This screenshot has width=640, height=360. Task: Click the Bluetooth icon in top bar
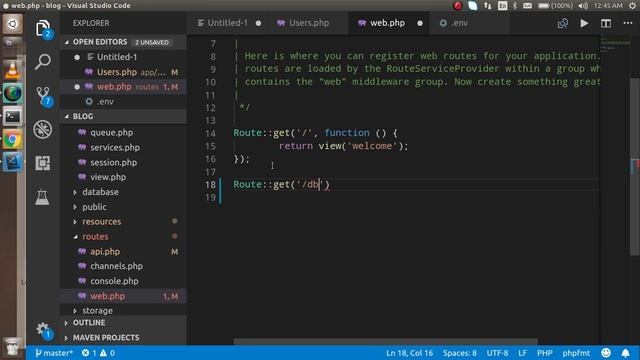click(515, 6)
